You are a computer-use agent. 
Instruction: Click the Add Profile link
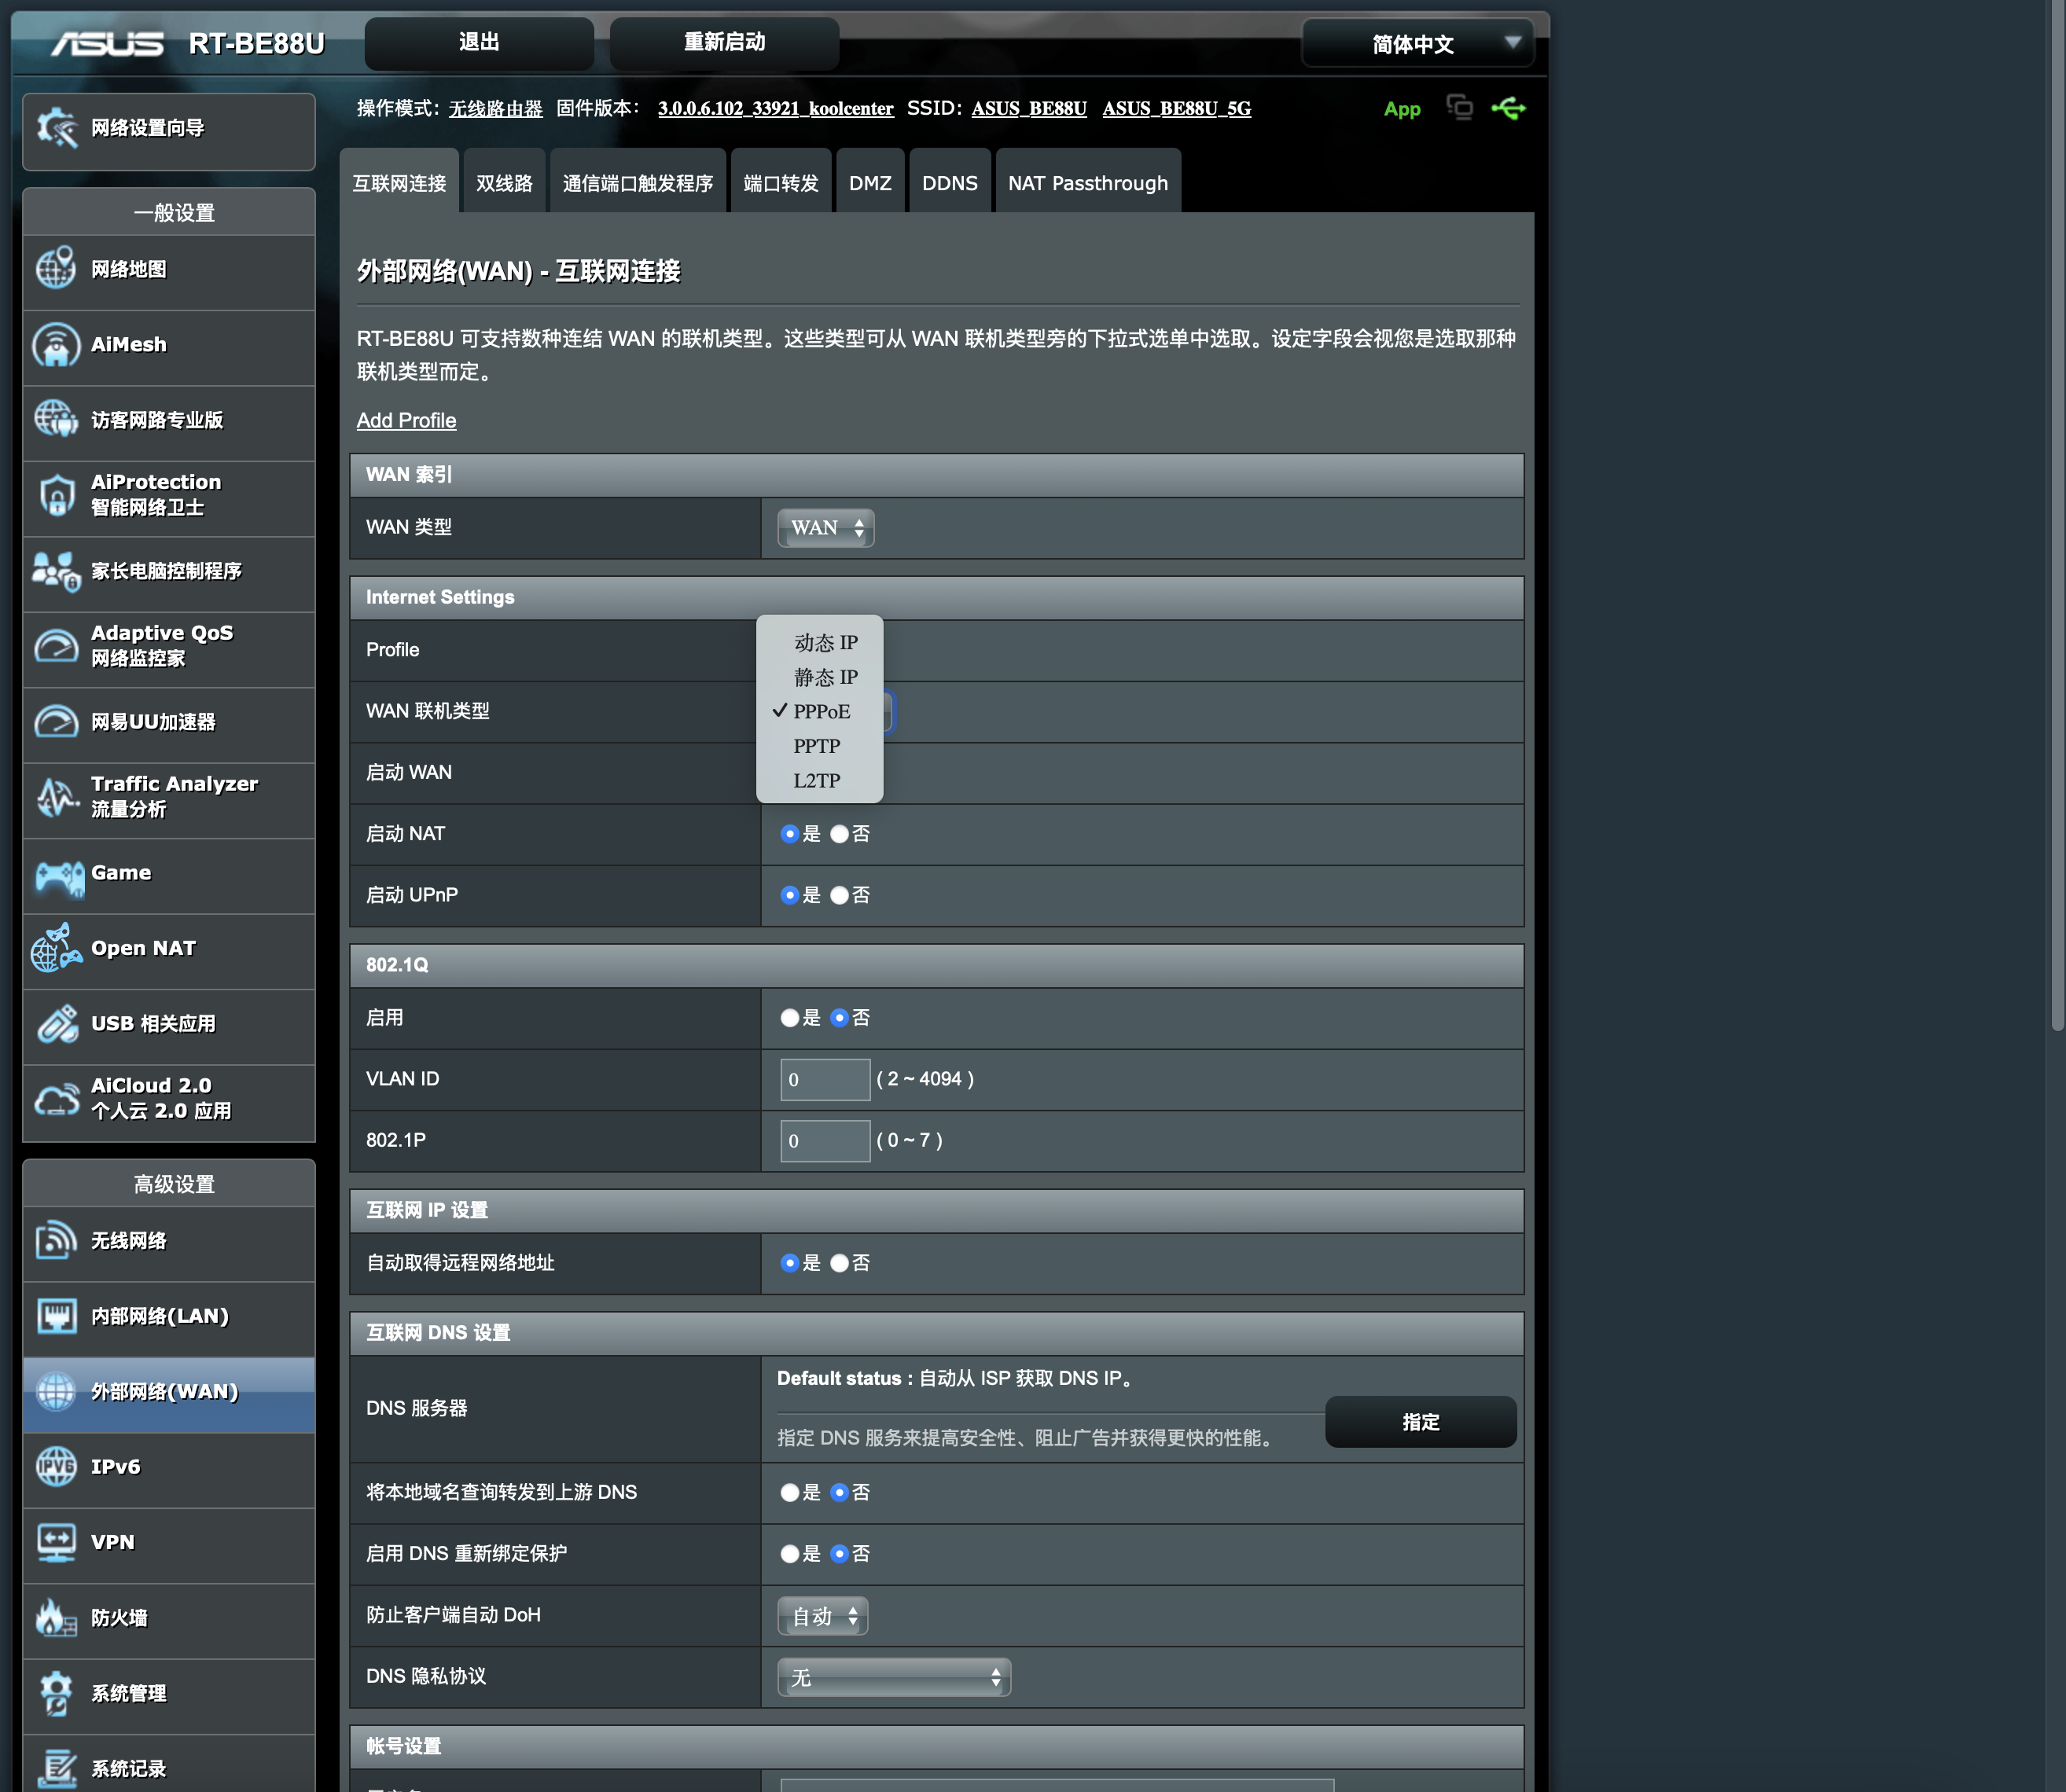pyautogui.click(x=406, y=421)
